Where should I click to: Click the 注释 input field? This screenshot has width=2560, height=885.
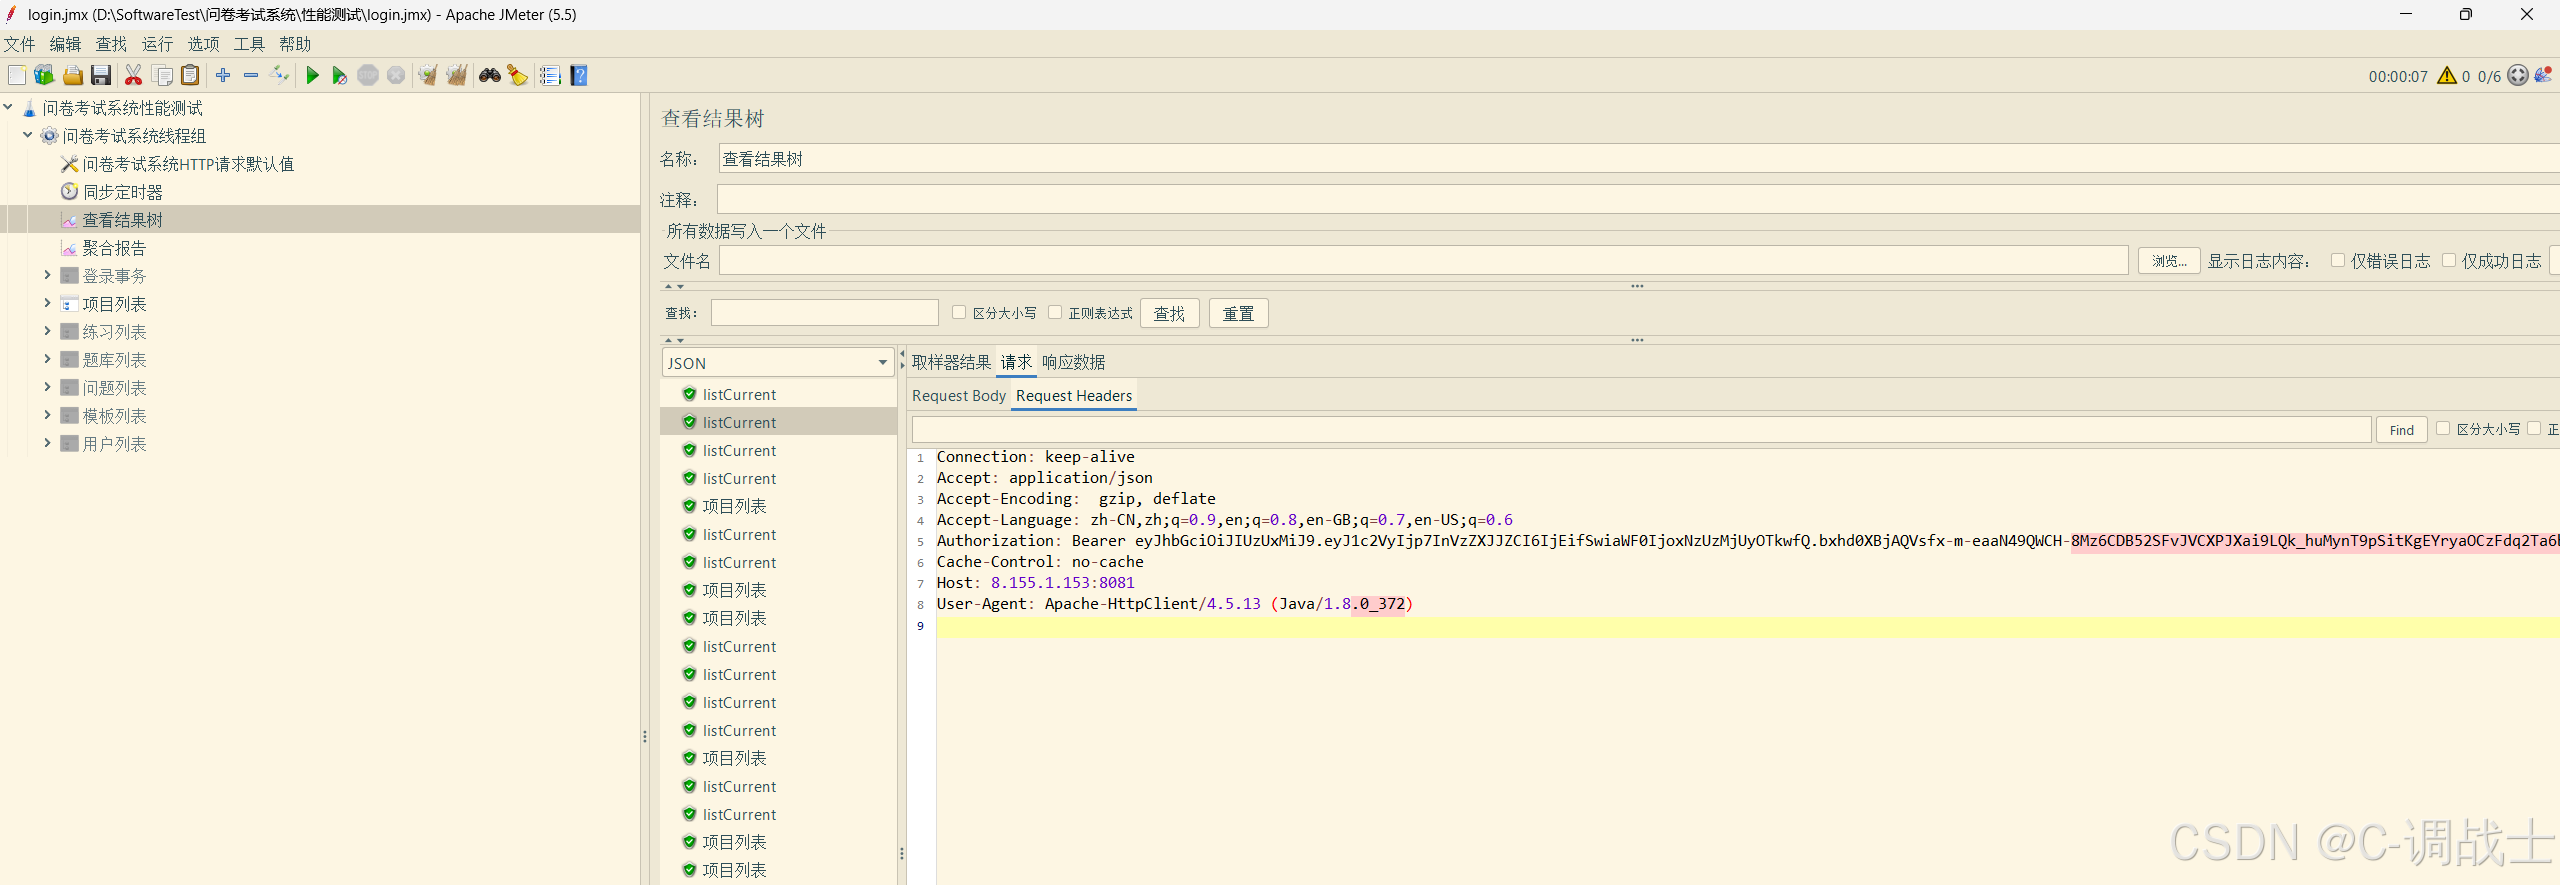[1639, 199]
